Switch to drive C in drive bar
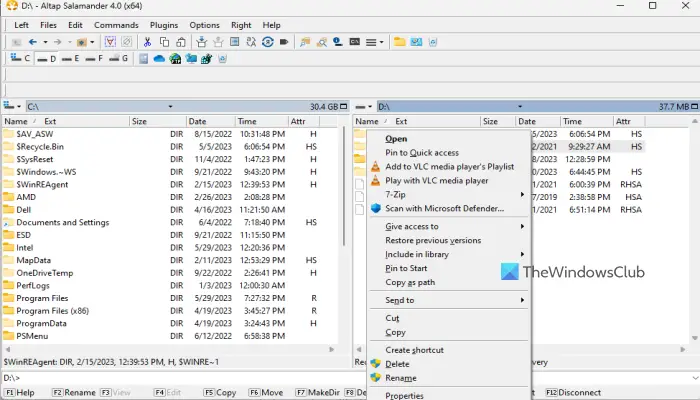The image size is (700, 400). [x=20, y=58]
